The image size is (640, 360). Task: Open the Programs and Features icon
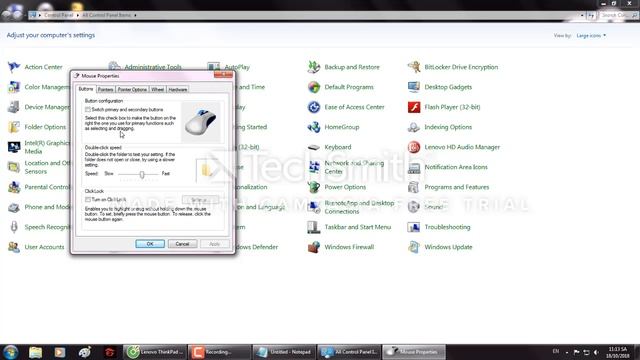pos(414,187)
